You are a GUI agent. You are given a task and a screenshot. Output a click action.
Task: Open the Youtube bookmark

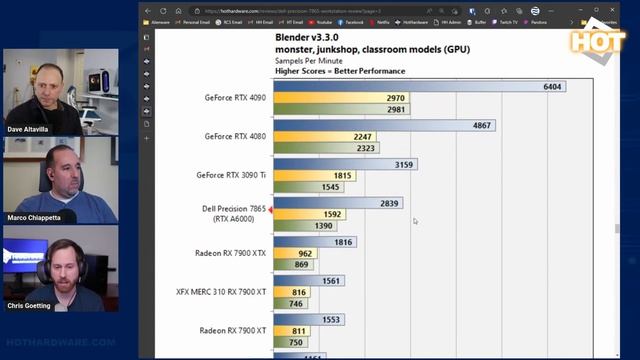(x=320, y=22)
